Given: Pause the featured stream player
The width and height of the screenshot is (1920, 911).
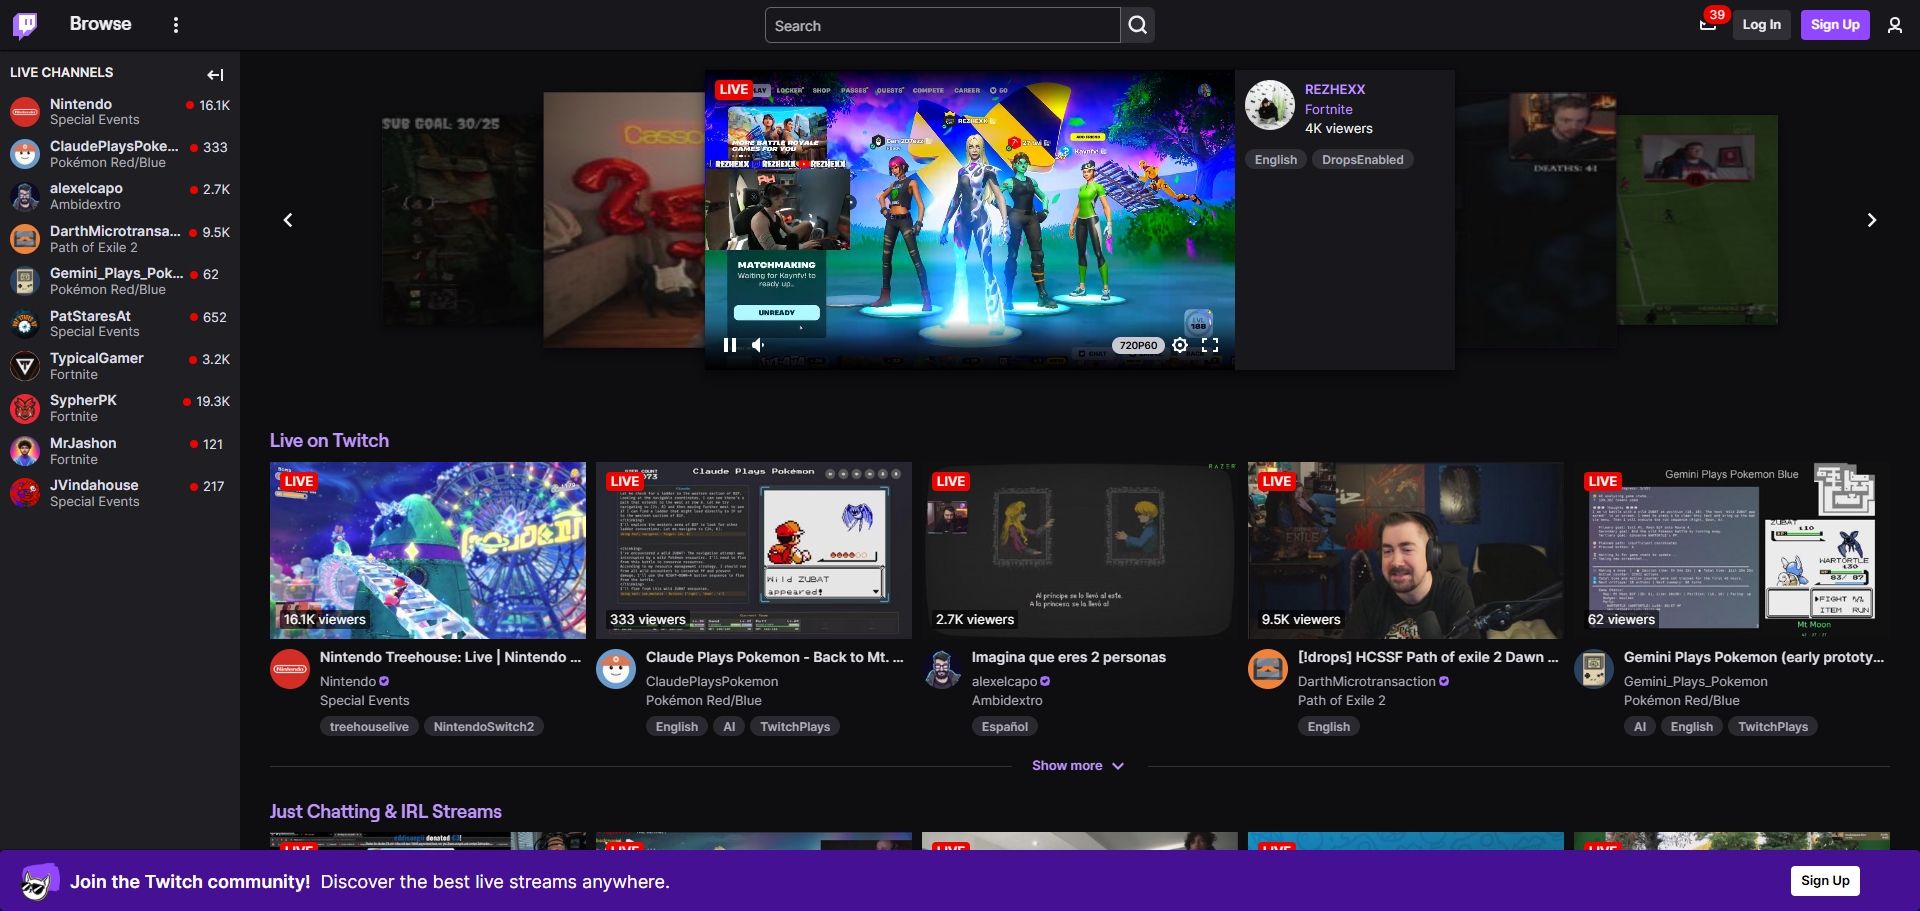Looking at the screenshot, I should pos(730,345).
